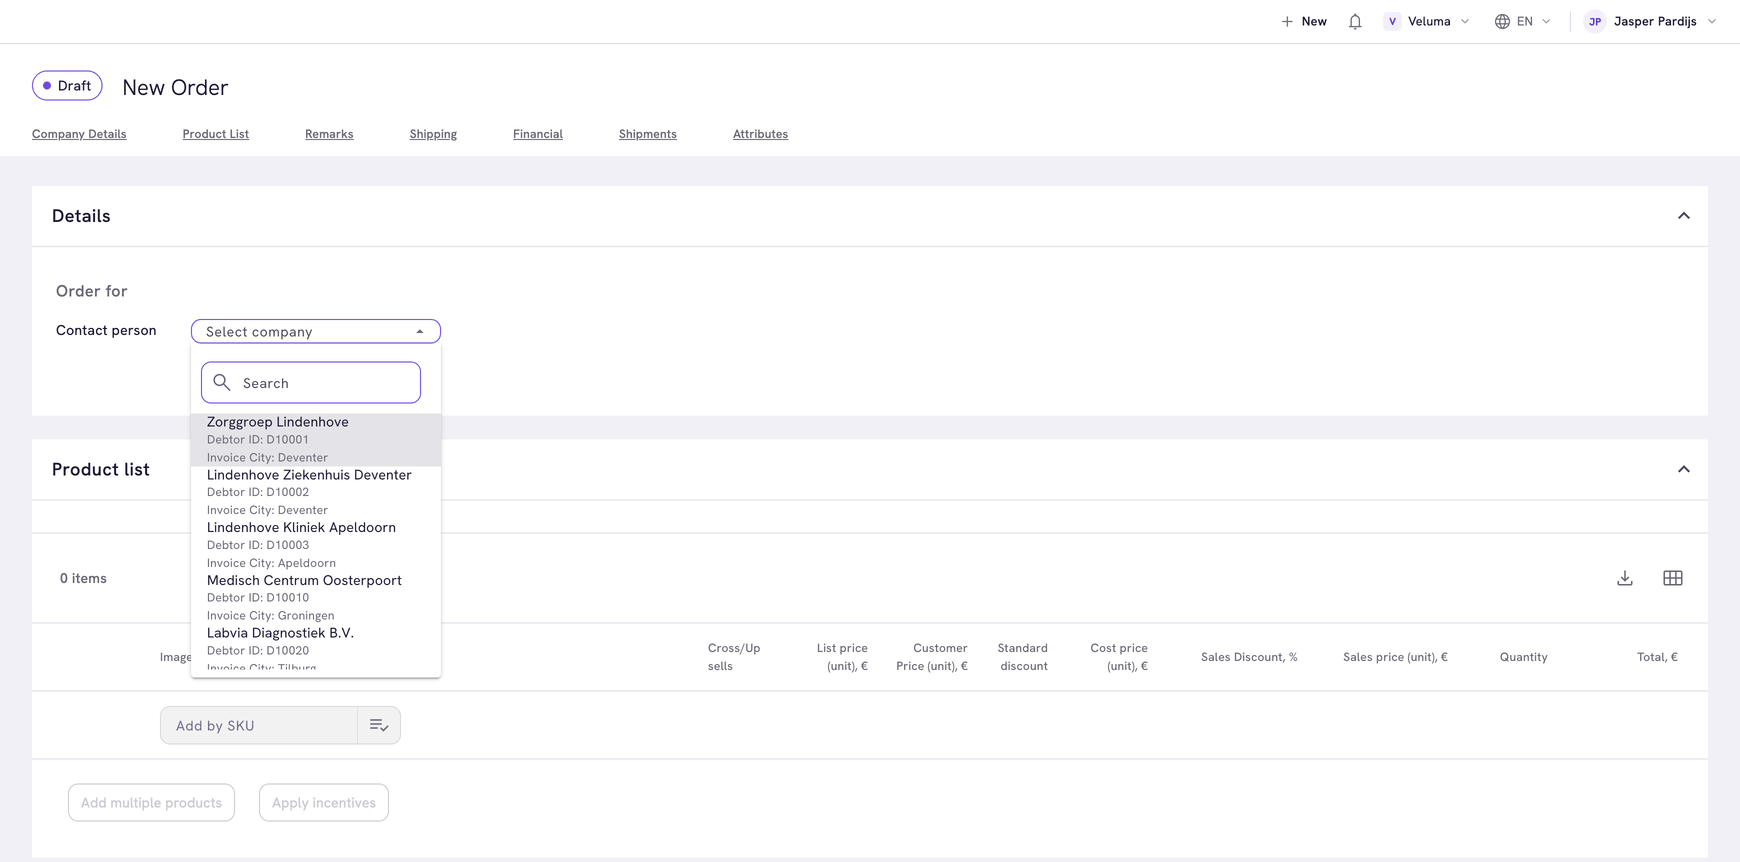Open the Veluma workspace dropdown
The image size is (1740, 862).
(x=1427, y=21)
